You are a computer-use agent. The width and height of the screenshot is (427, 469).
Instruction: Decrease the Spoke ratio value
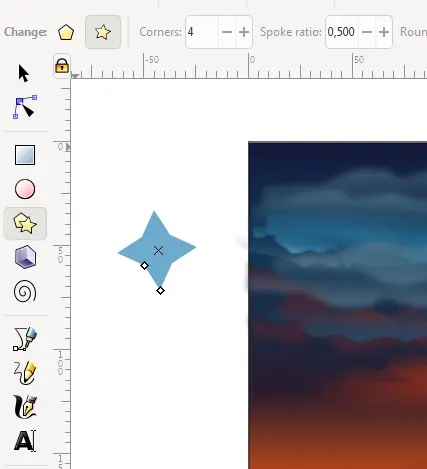[367, 32]
